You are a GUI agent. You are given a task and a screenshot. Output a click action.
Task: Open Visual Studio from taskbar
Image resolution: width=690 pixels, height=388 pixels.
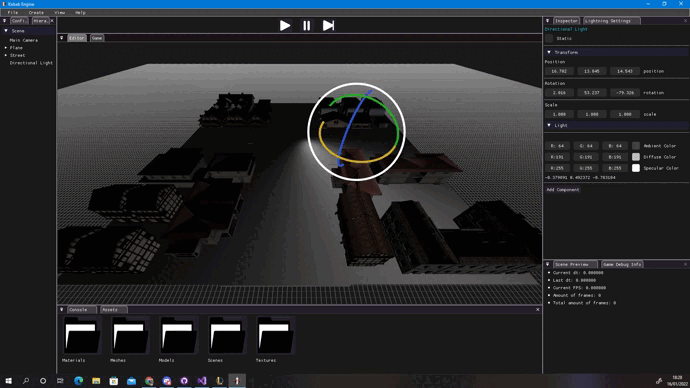click(202, 381)
